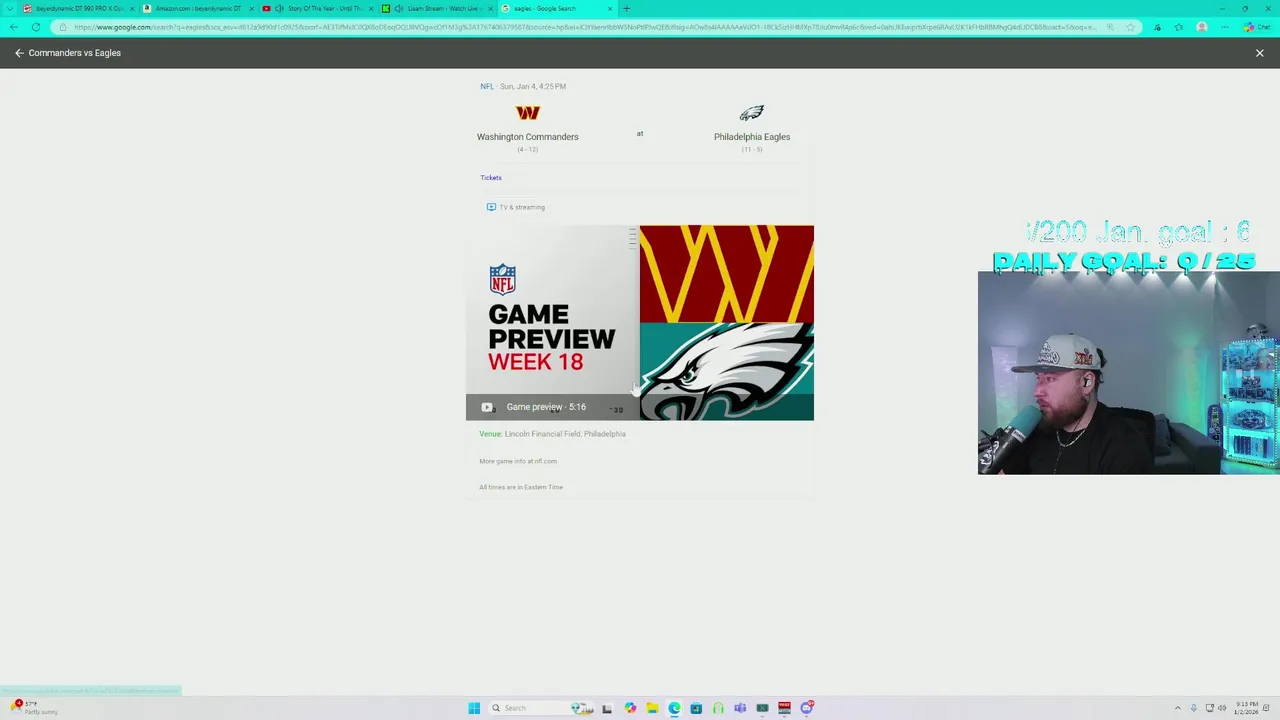Click the Philadelphia Eagles team logo

[x=752, y=113]
